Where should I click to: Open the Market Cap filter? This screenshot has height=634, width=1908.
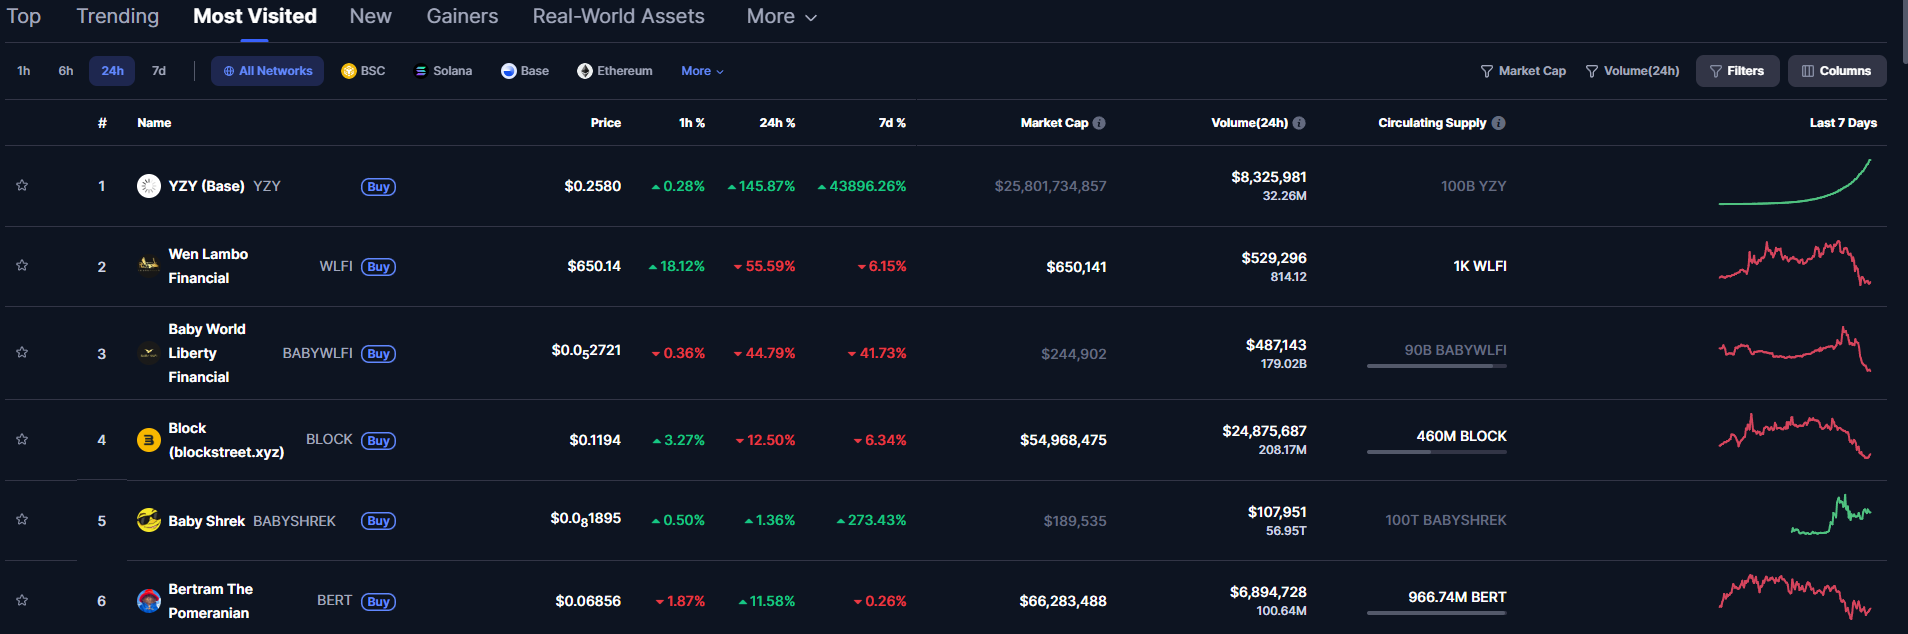coord(1523,71)
